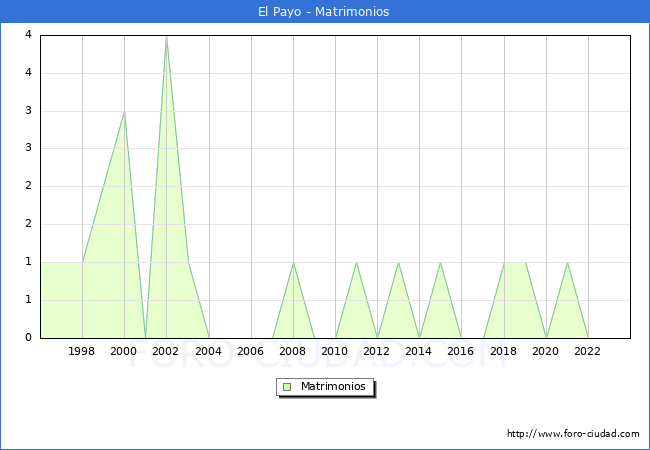Click the 2006 x-axis label
Screen dimensions: 650x450
(250, 351)
